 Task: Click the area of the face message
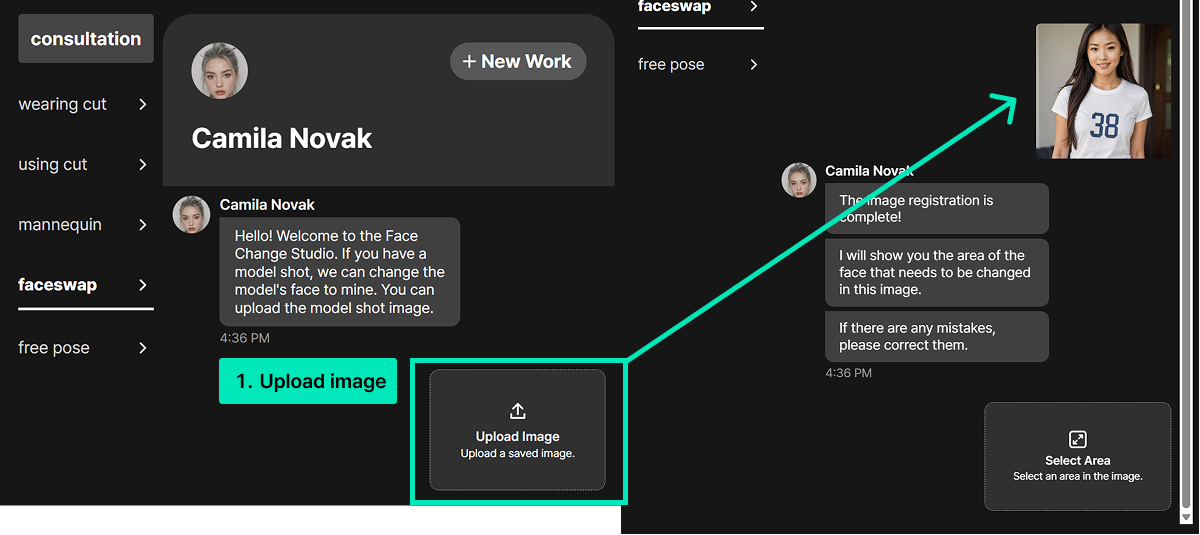pyautogui.click(x=937, y=272)
